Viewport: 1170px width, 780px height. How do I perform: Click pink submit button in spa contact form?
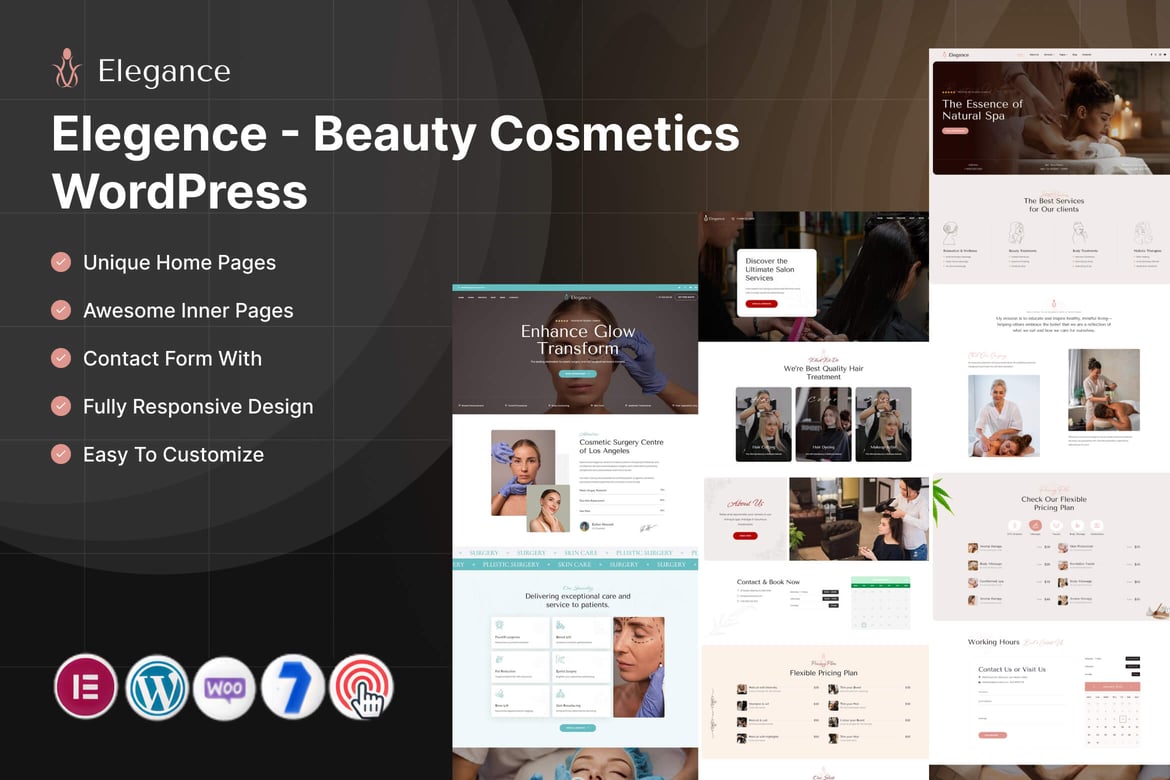point(992,735)
